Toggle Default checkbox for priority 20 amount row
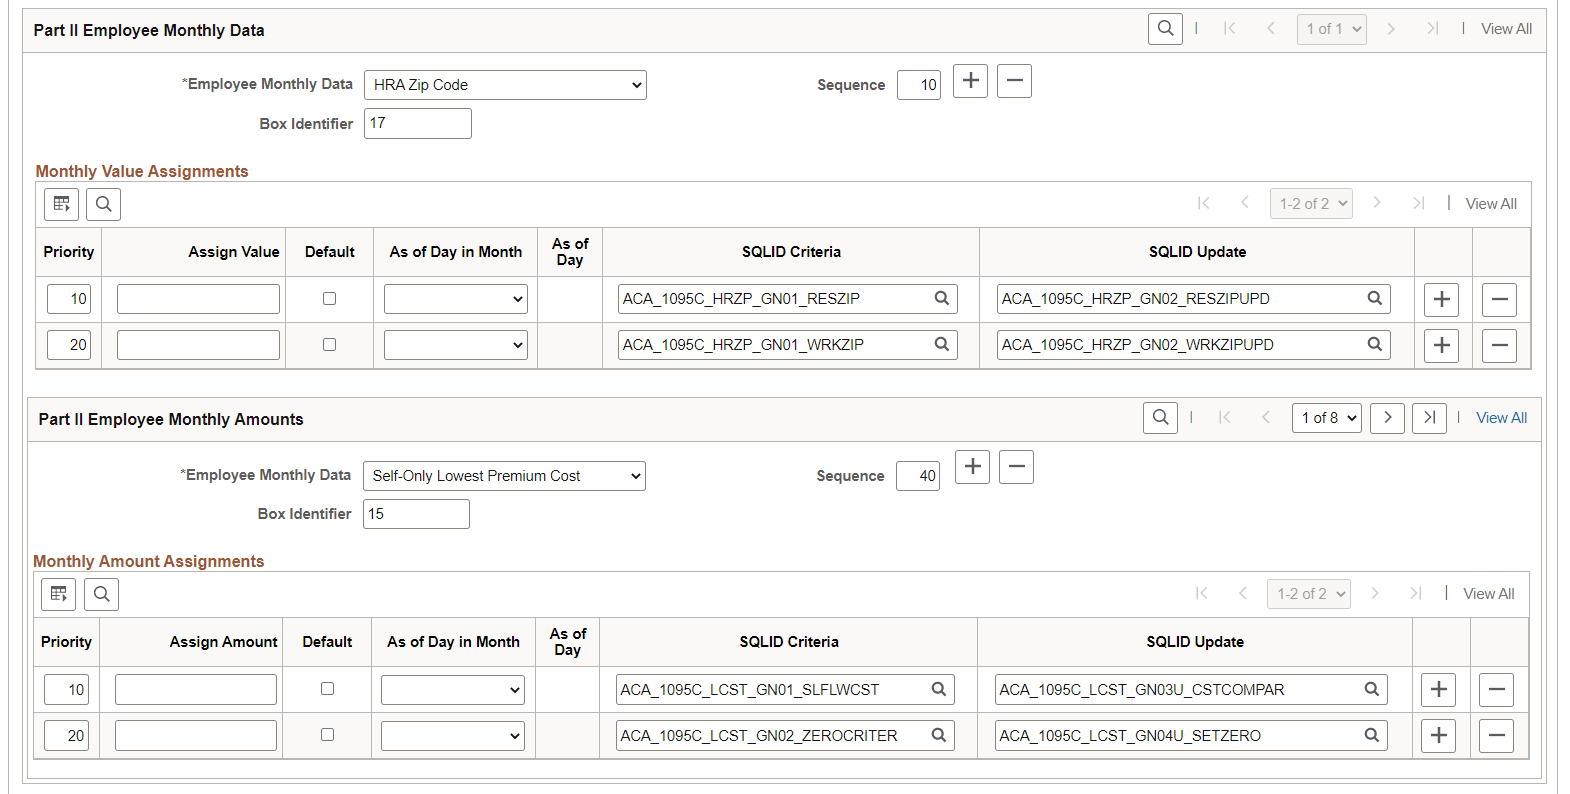The height and width of the screenshot is (794, 1570). coord(327,735)
